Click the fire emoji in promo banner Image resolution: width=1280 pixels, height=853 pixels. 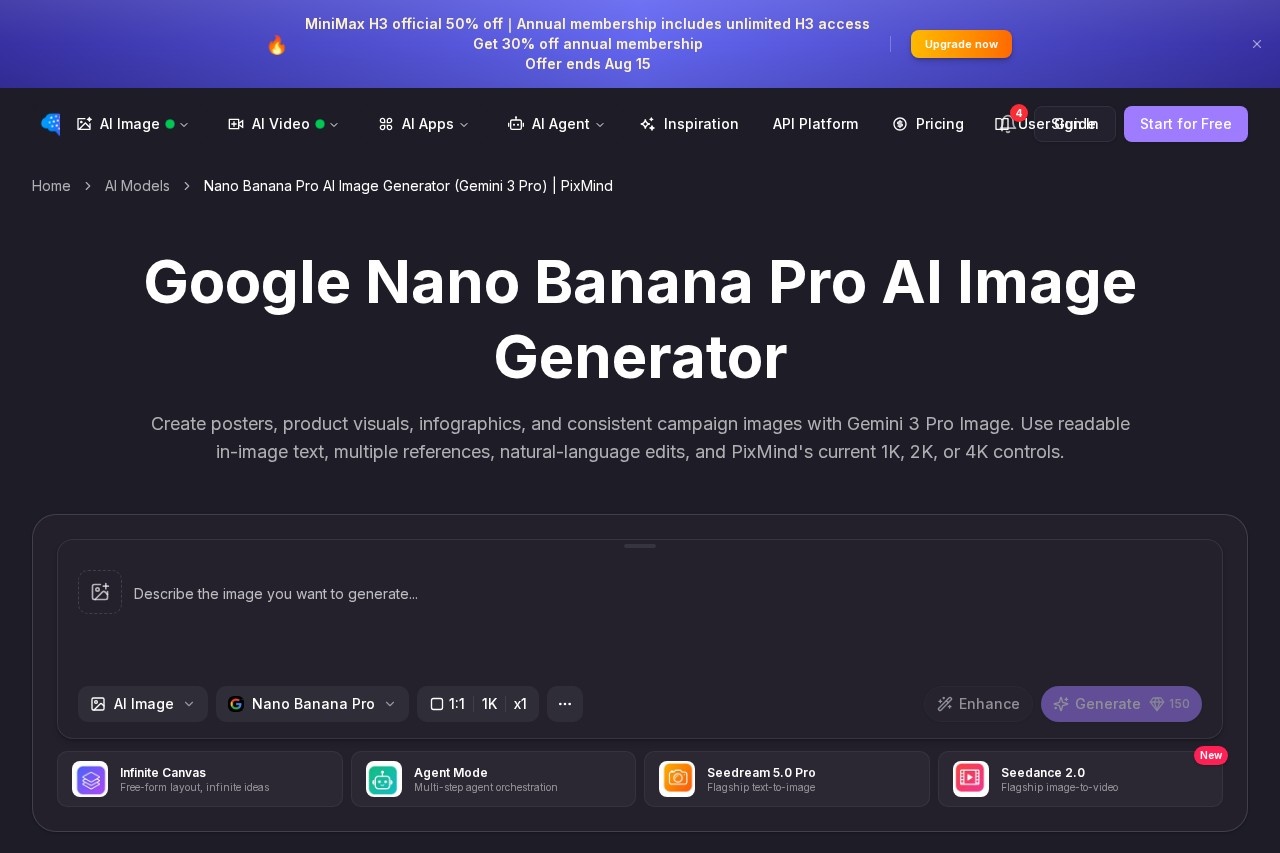pyautogui.click(x=277, y=45)
